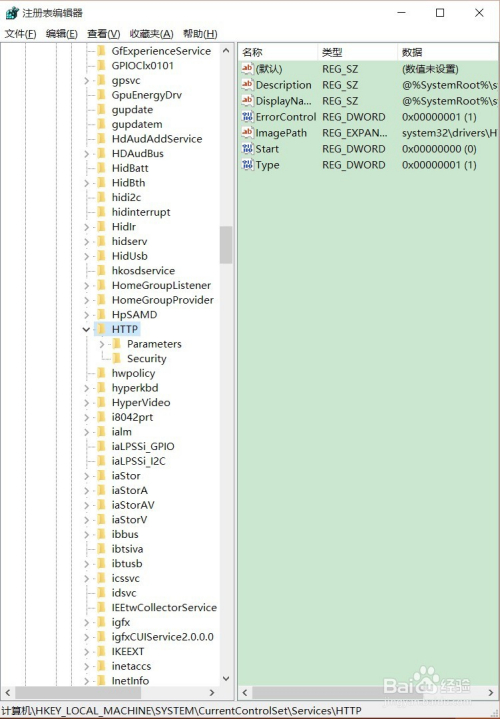Viewport: 500px width, 719px height.
Task: Select the hidinterrupt tree key
Action: 141,212
